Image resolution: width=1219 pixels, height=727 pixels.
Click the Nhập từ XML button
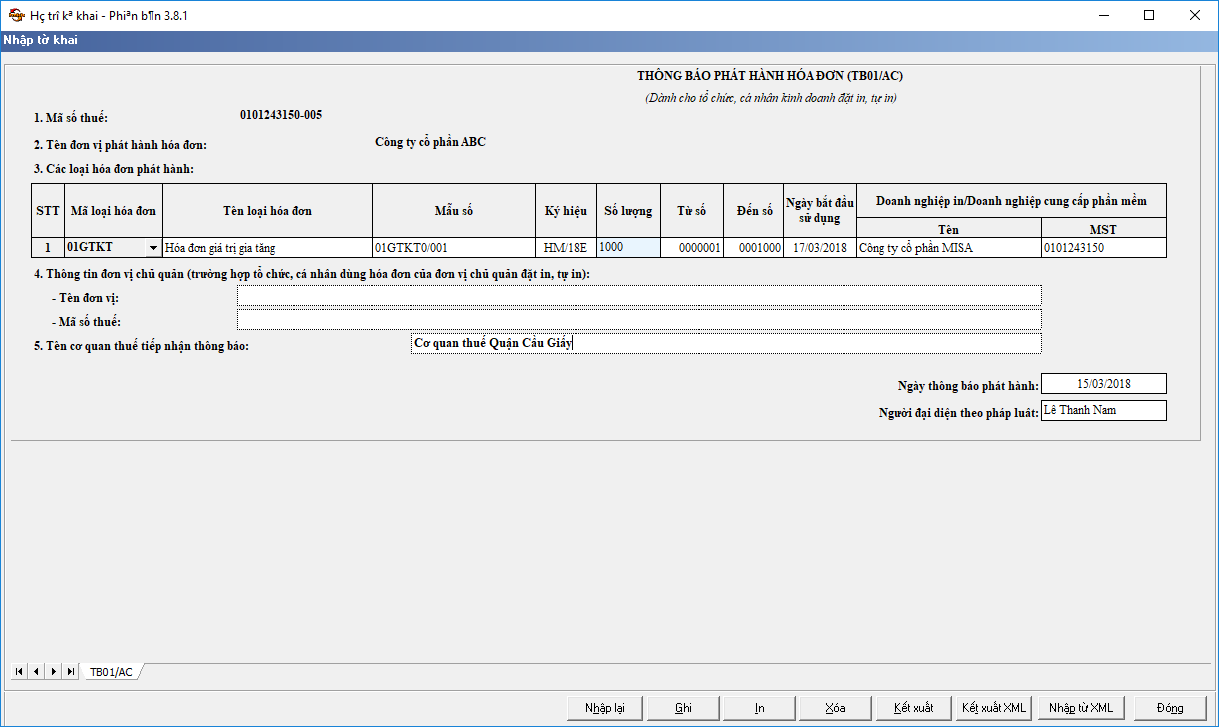click(1080, 708)
